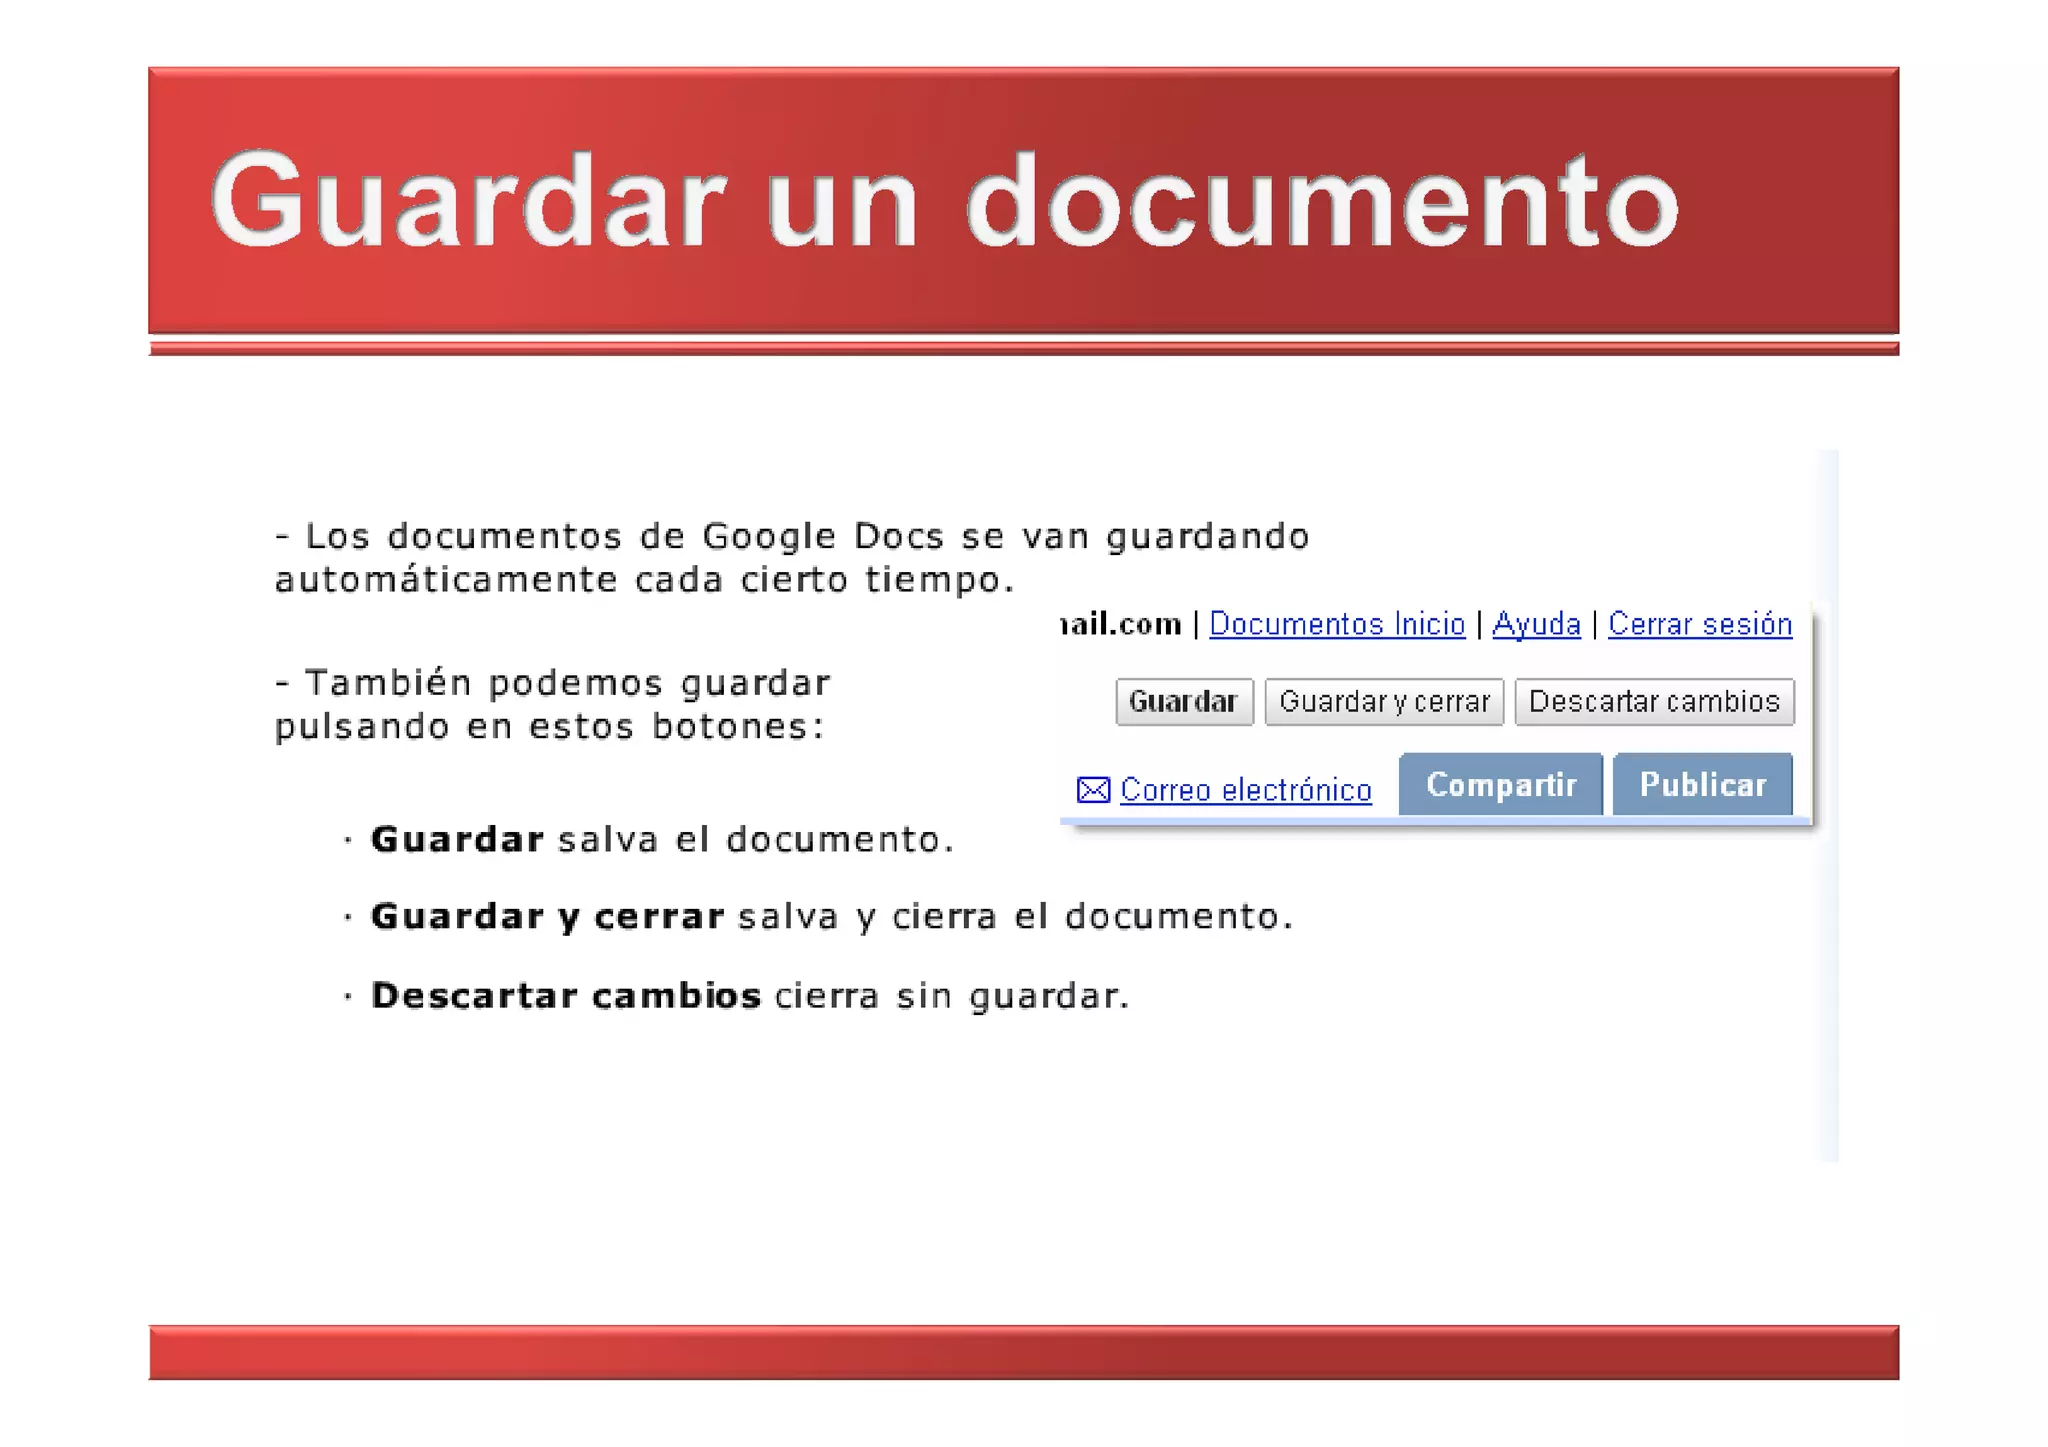Viewport: 2048px width, 1447px height.
Task: Click the Descartar cambios button
Action: (1654, 702)
